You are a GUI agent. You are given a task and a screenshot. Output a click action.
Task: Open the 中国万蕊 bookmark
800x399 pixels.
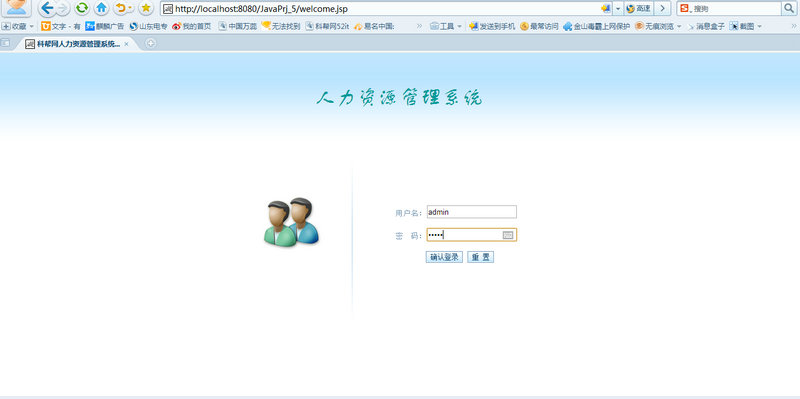(x=237, y=26)
